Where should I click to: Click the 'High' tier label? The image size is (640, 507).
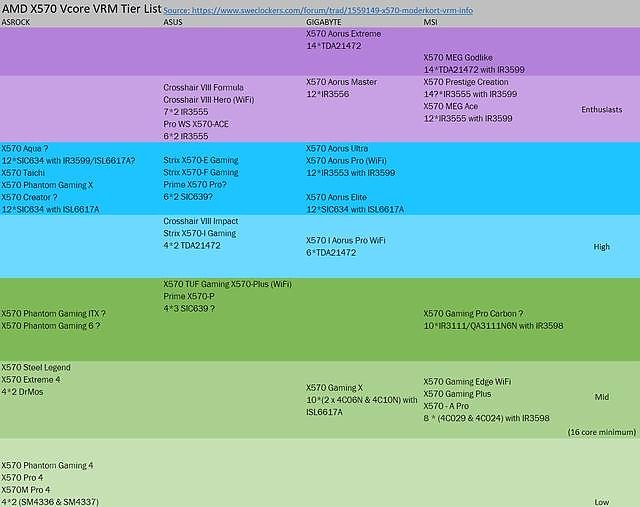pyautogui.click(x=602, y=247)
